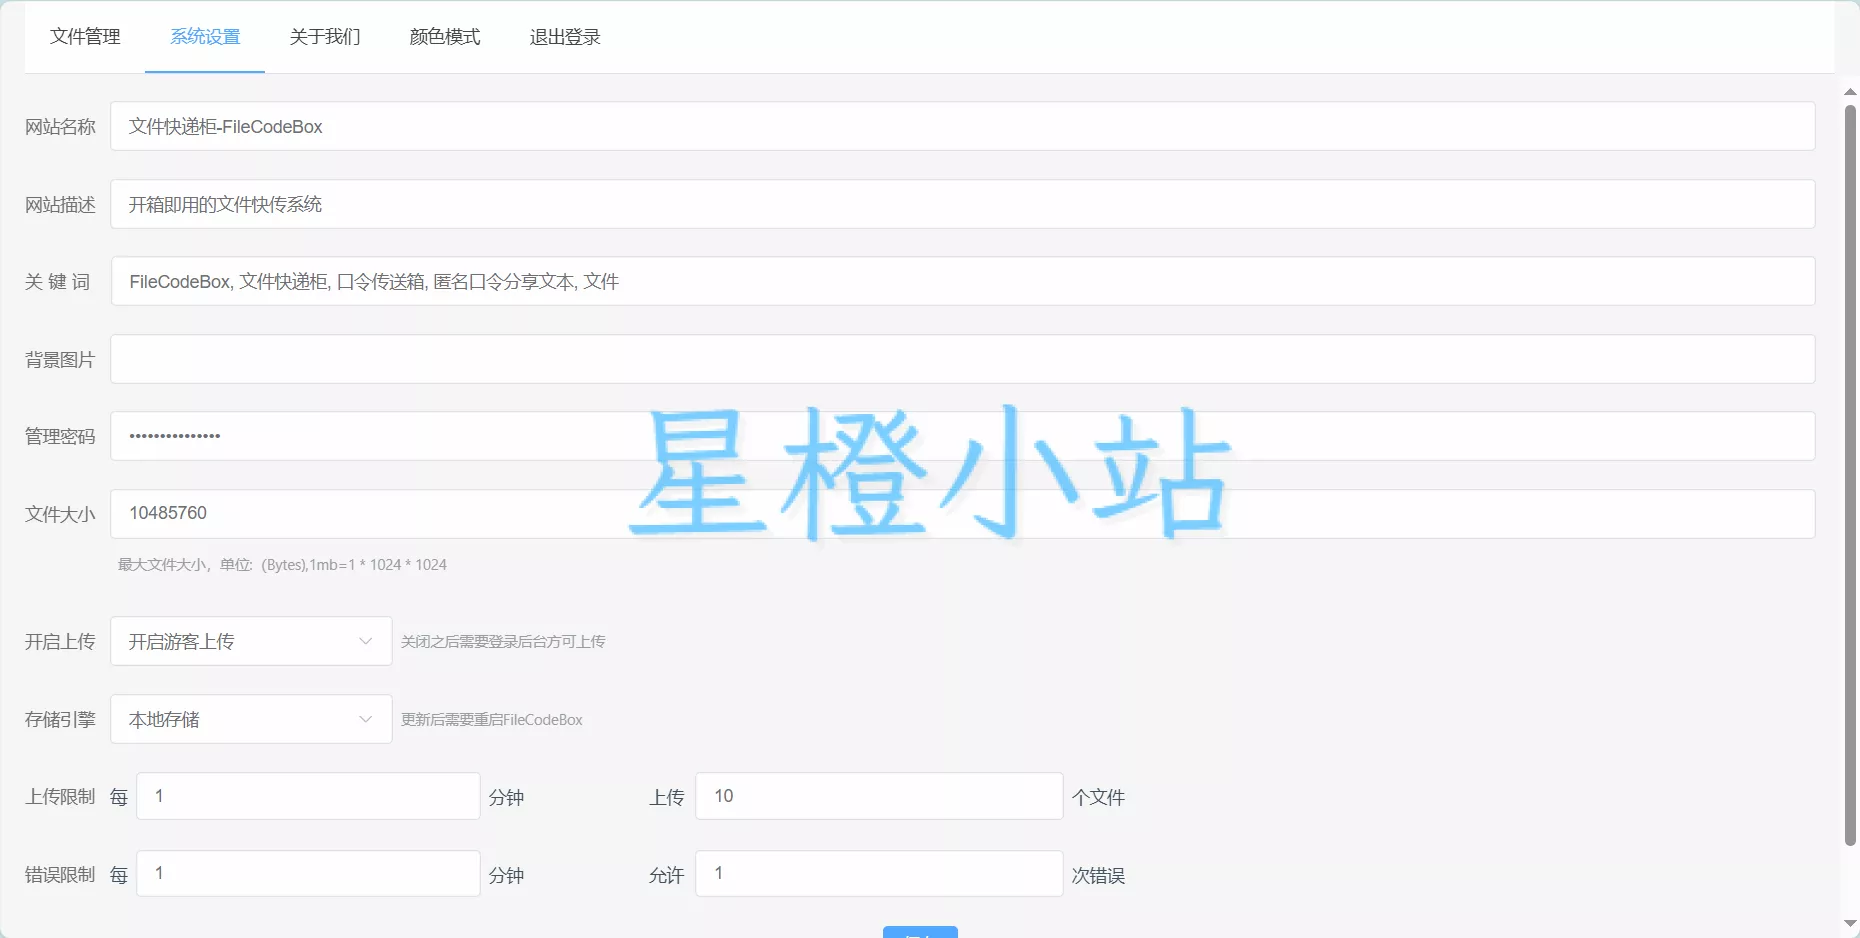Click the 个文件 unit label
The width and height of the screenshot is (1860, 938).
[1098, 797]
